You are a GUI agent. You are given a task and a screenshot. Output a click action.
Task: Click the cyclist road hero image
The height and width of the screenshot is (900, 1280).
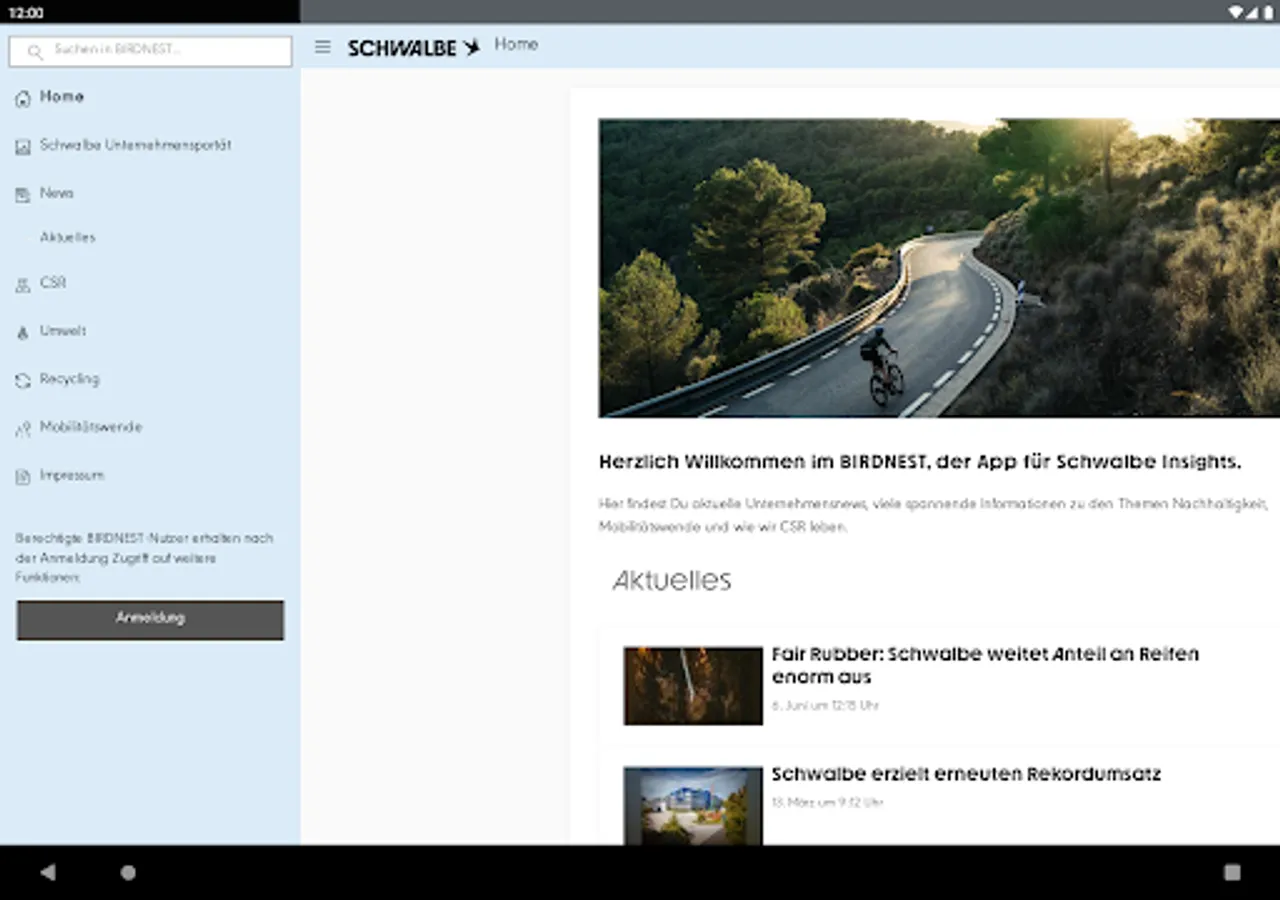(x=939, y=268)
